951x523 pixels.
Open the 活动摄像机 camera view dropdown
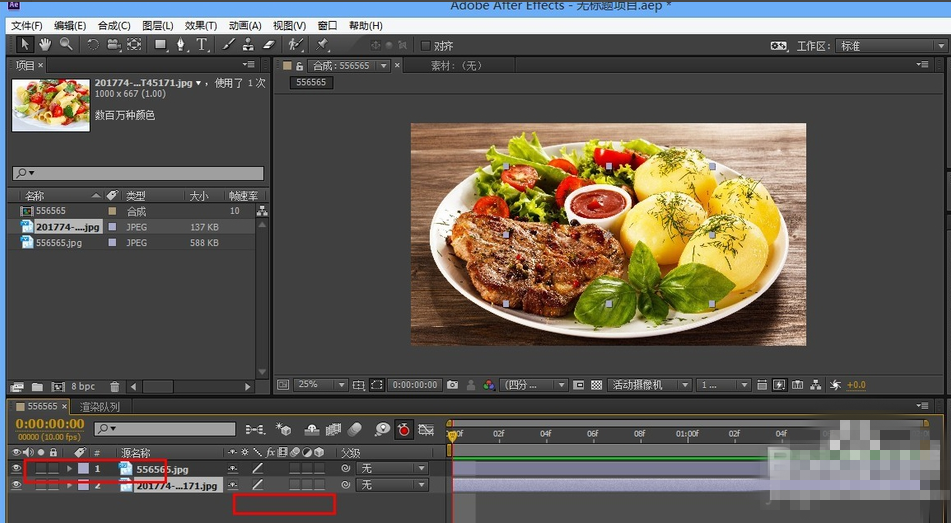point(651,385)
